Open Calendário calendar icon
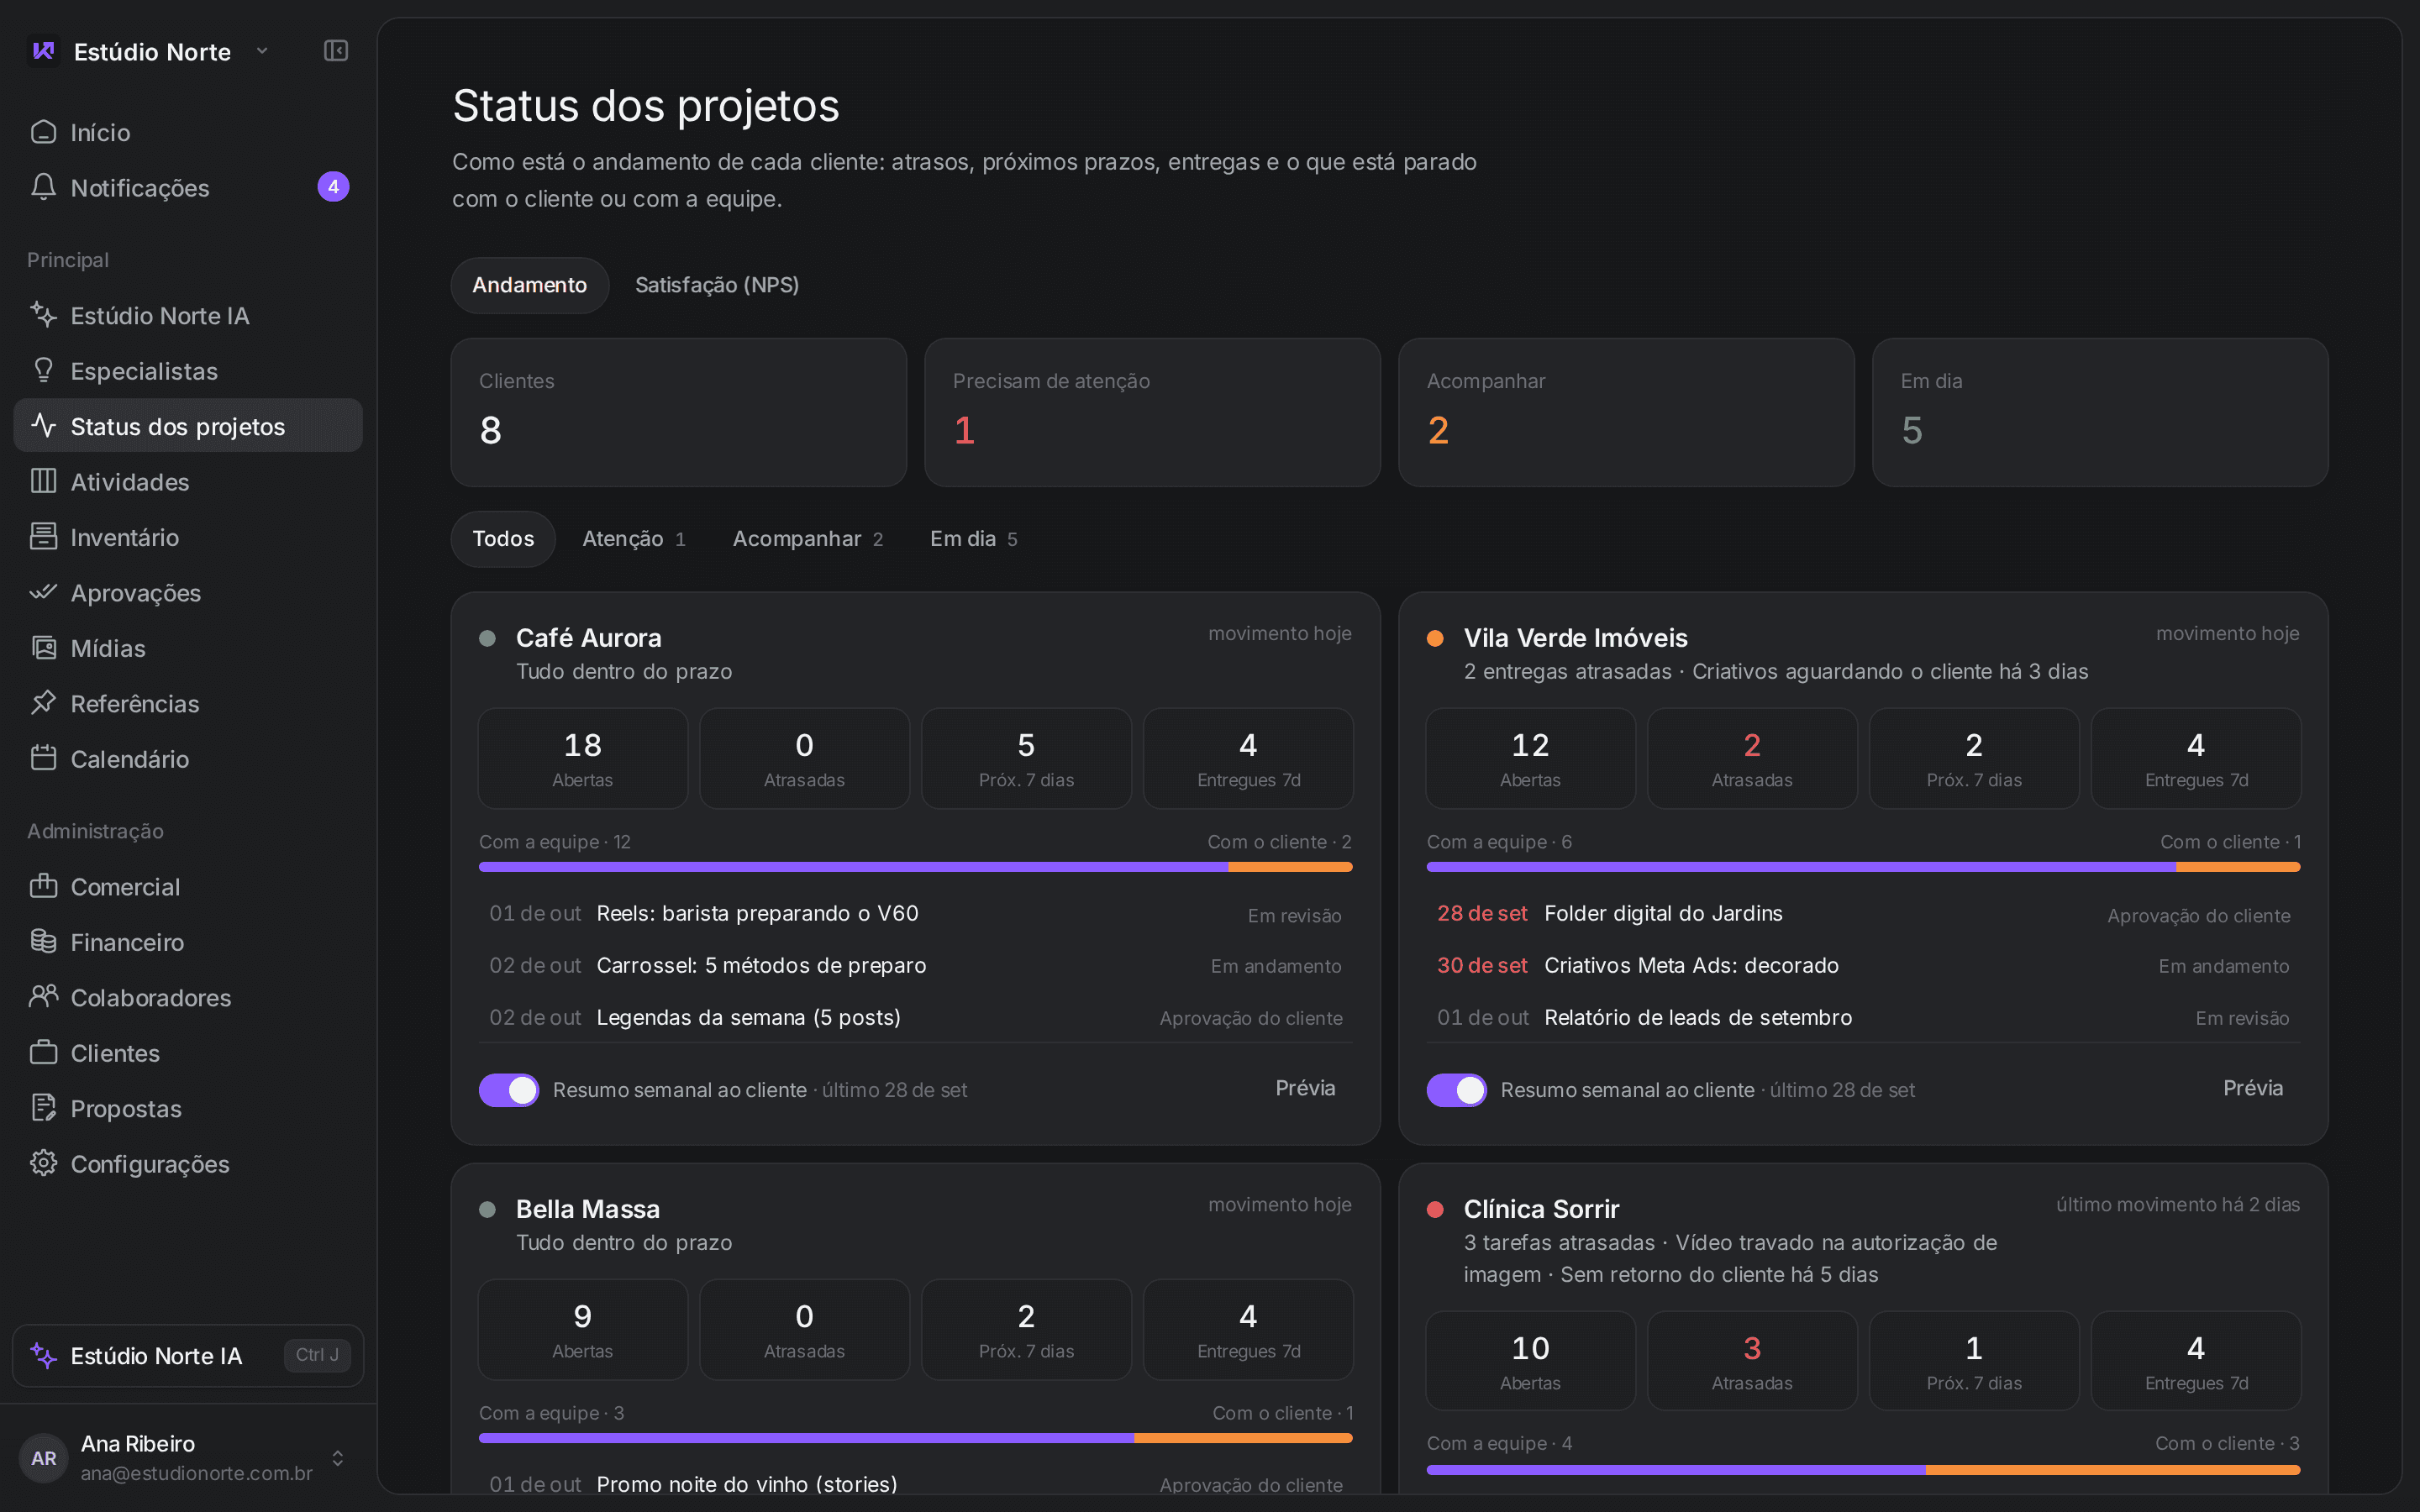 point(43,758)
